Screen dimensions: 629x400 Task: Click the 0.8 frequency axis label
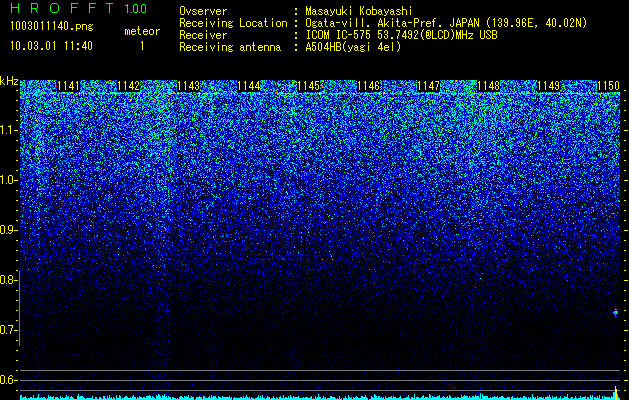[8, 280]
